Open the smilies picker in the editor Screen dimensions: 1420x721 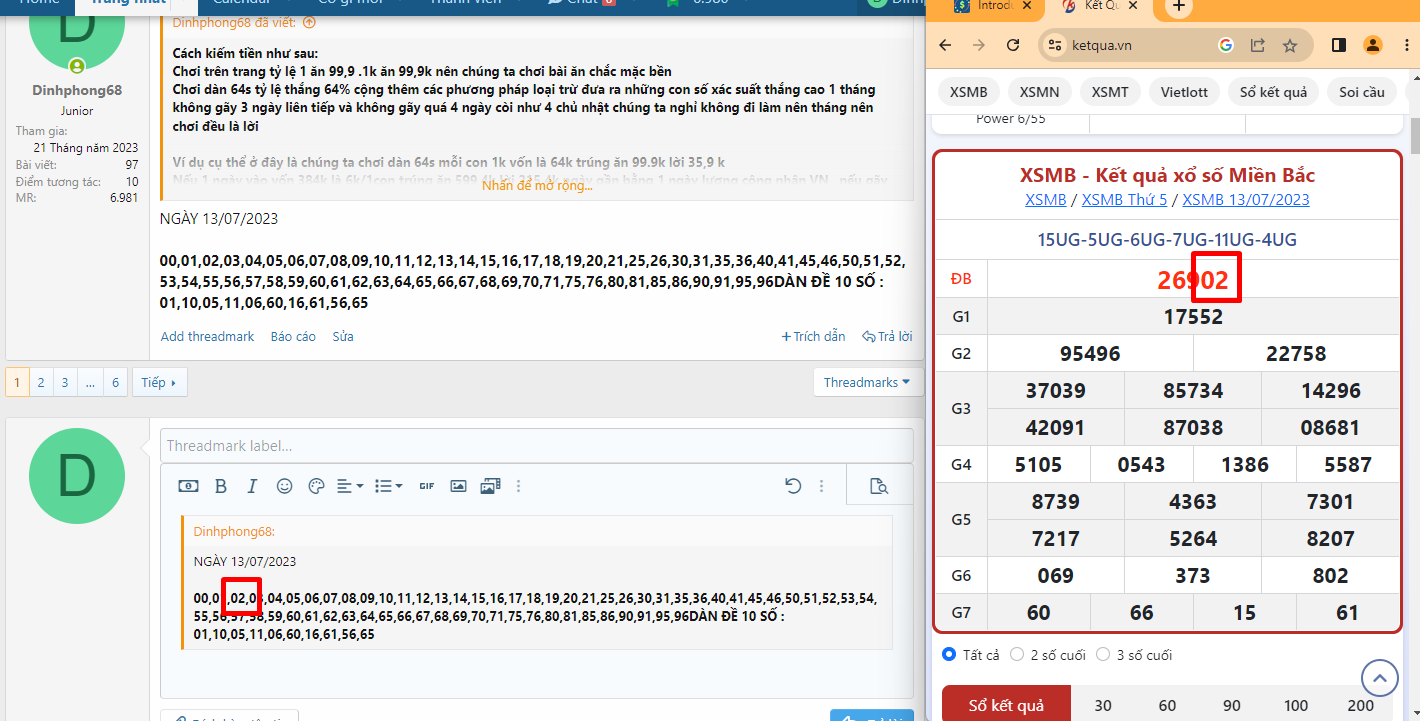[x=284, y=486]
